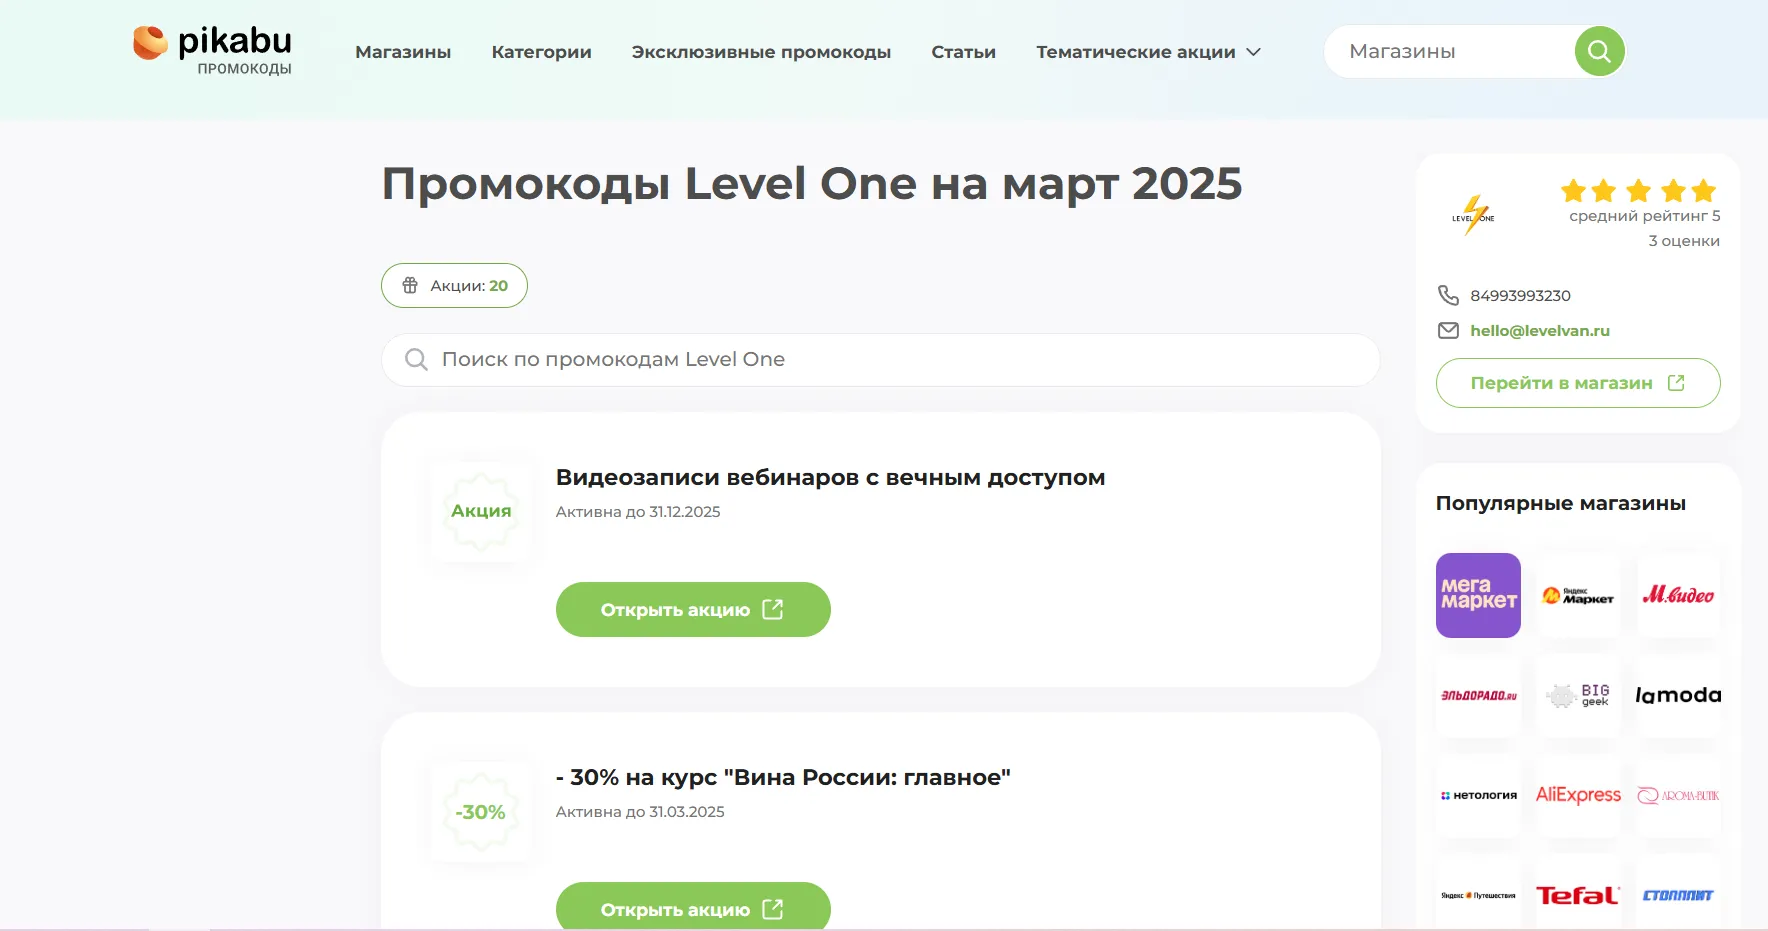Open the AliExpress store logo
The width and height of the screenshot is (1768, 931).
coord(1578,795)
